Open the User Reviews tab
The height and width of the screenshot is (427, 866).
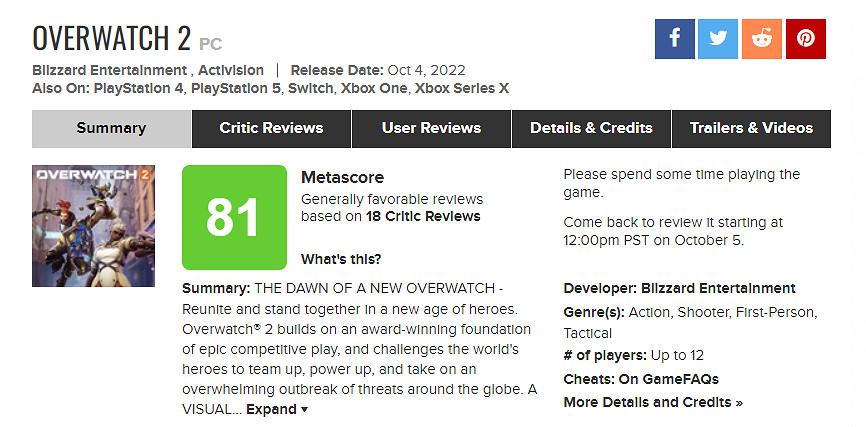pyautogui.click(x=431, y=128)
